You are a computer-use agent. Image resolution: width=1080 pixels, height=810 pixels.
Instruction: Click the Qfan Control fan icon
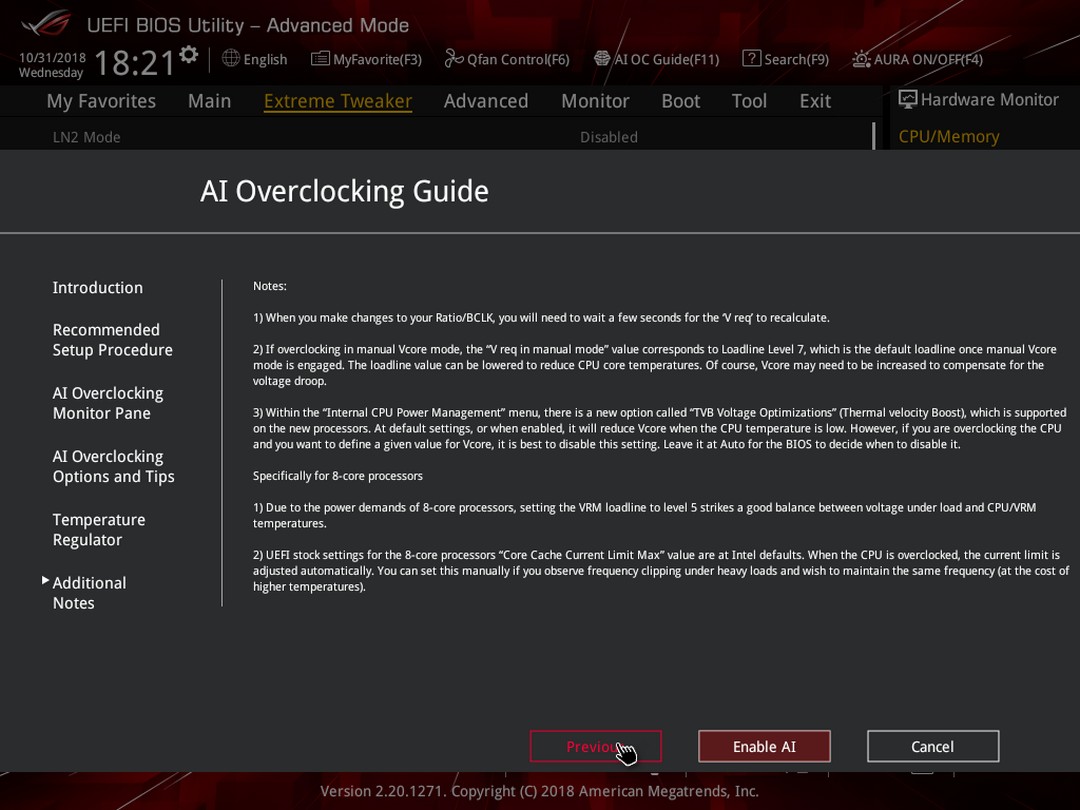(453, 59)
